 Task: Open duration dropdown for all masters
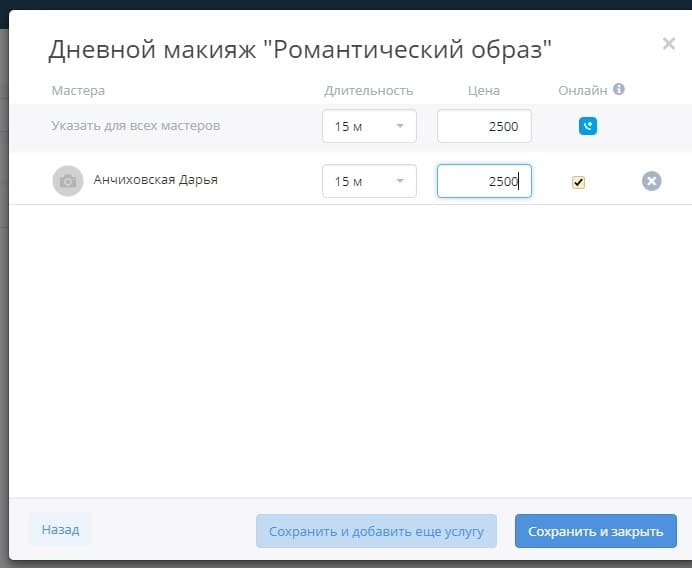tap(369, 126)
